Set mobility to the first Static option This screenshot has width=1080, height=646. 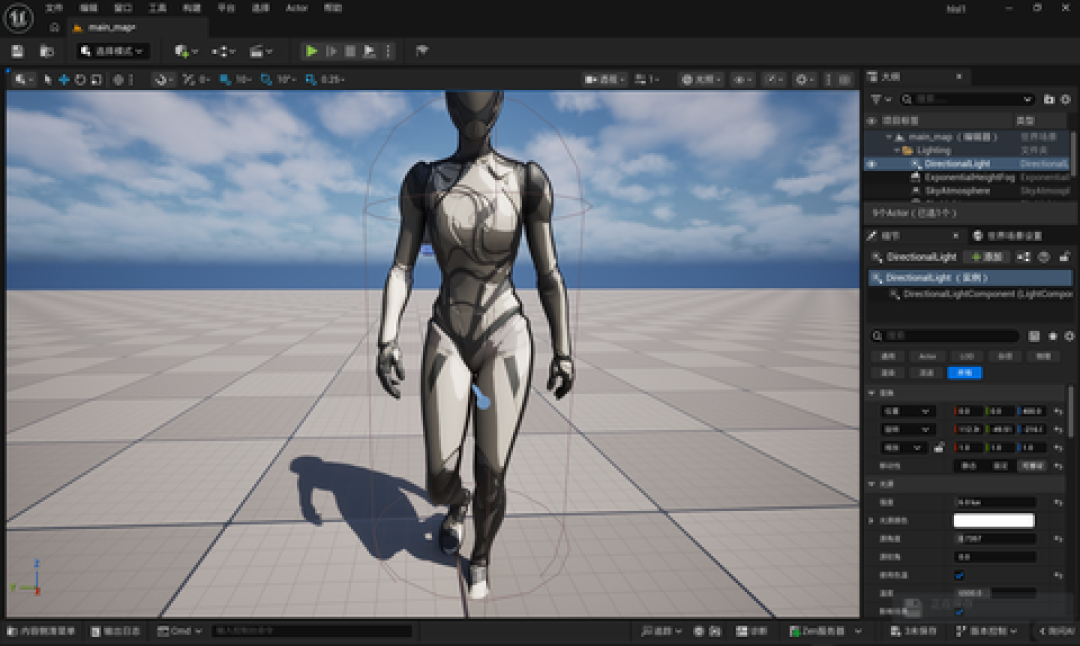pos(968,466)
